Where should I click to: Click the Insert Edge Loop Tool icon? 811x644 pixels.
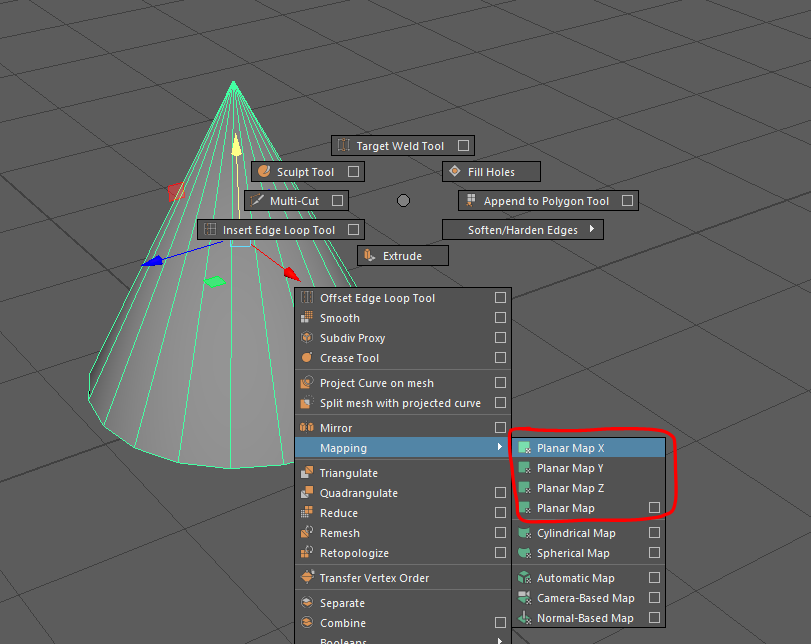(x=209, y=229)
